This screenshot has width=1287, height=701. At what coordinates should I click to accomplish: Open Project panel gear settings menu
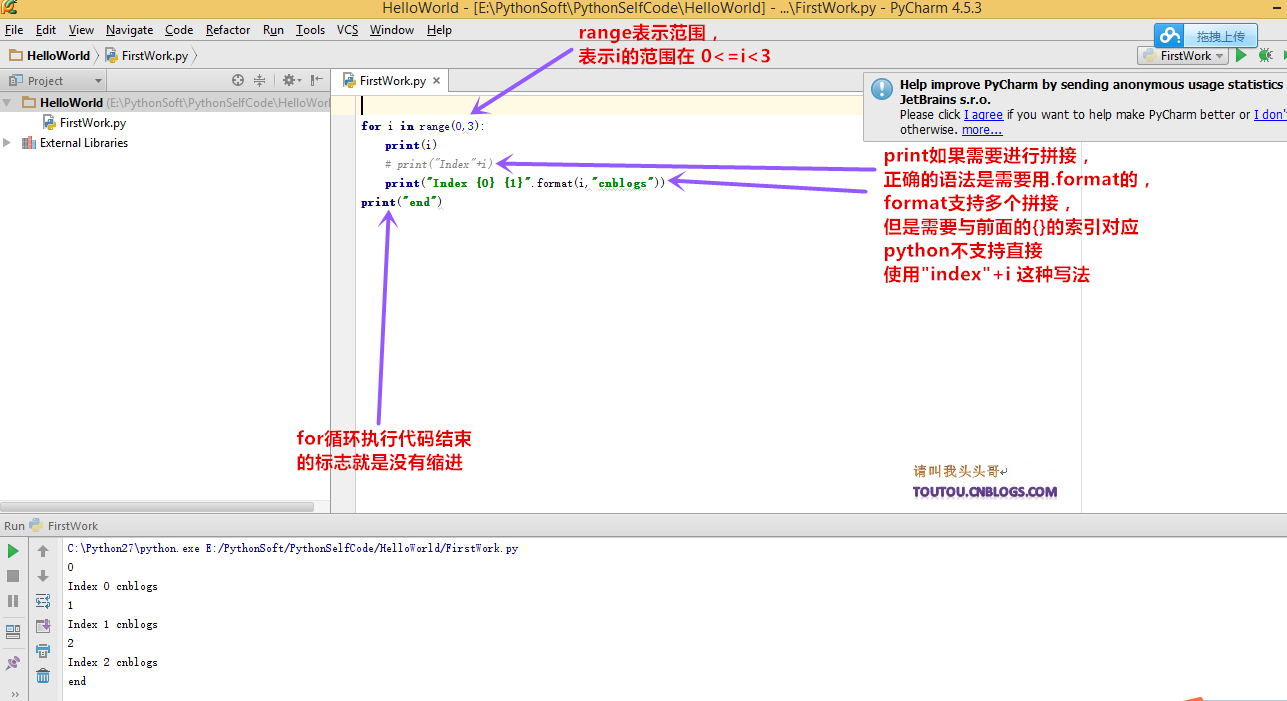(290, 81)
